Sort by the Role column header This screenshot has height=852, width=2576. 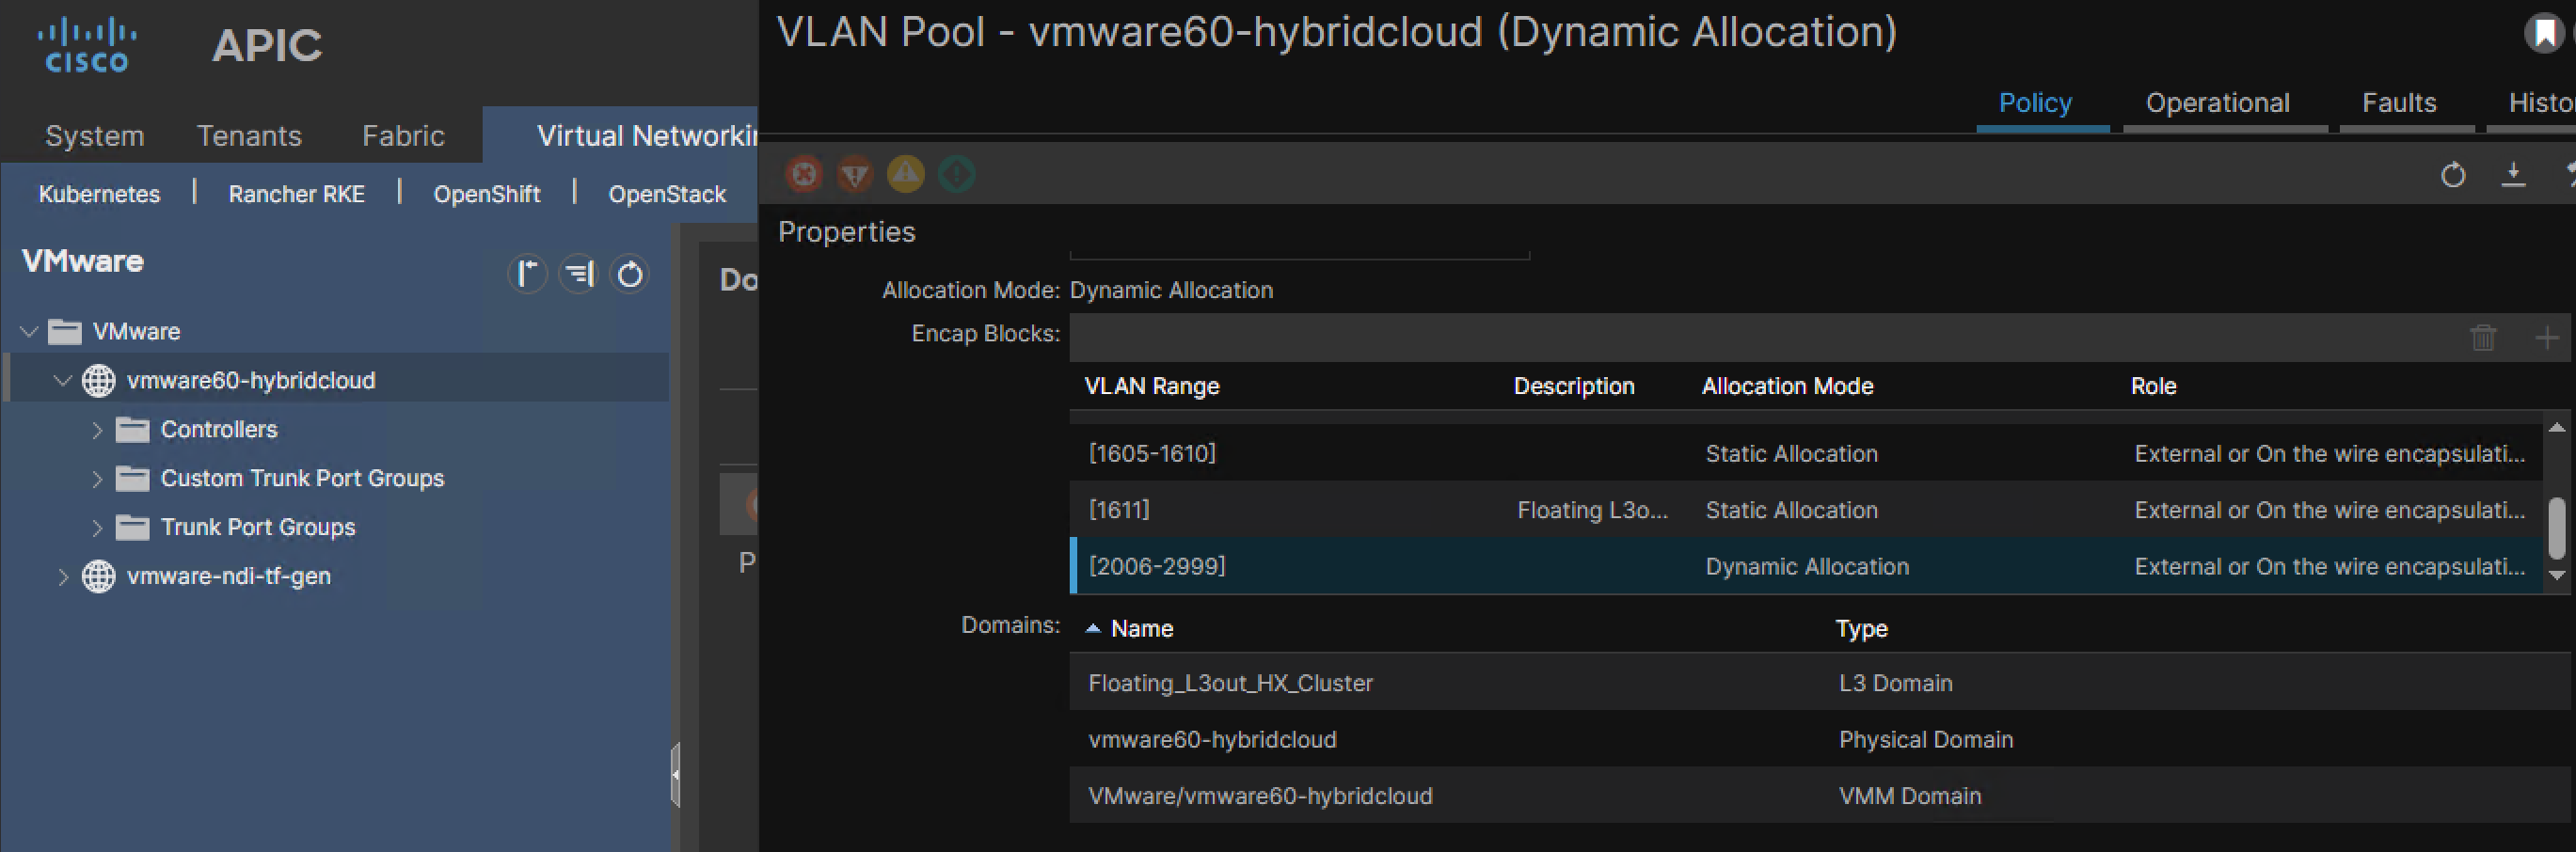[2153, 386]
